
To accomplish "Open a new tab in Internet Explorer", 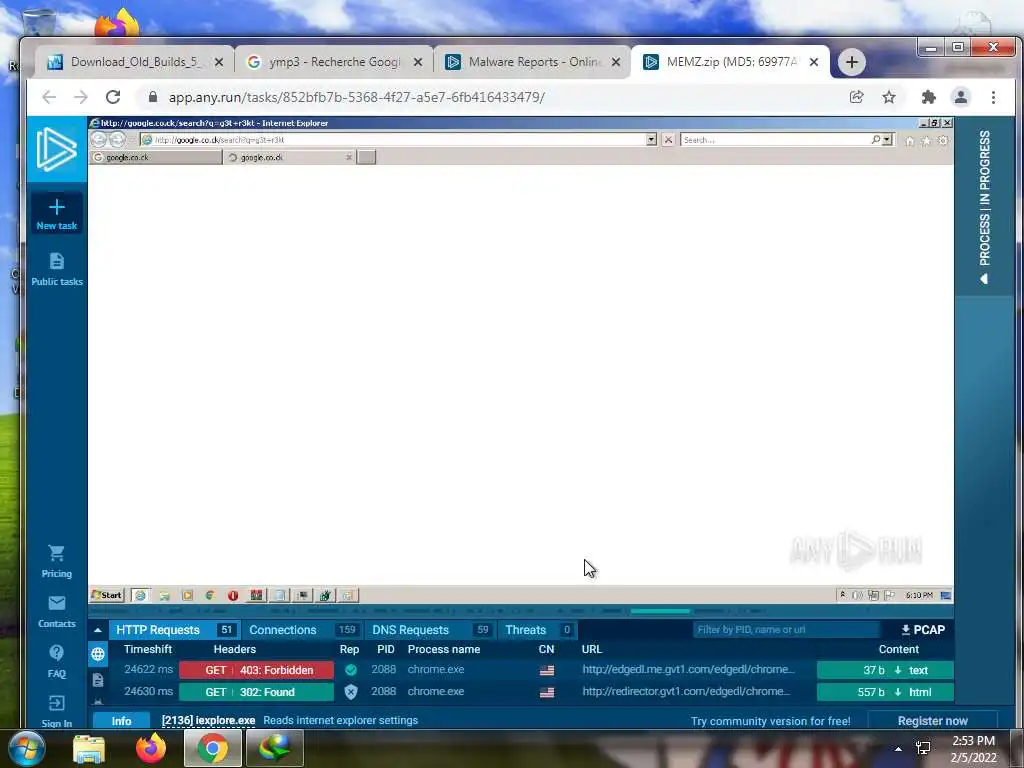I will click(366, 157).
